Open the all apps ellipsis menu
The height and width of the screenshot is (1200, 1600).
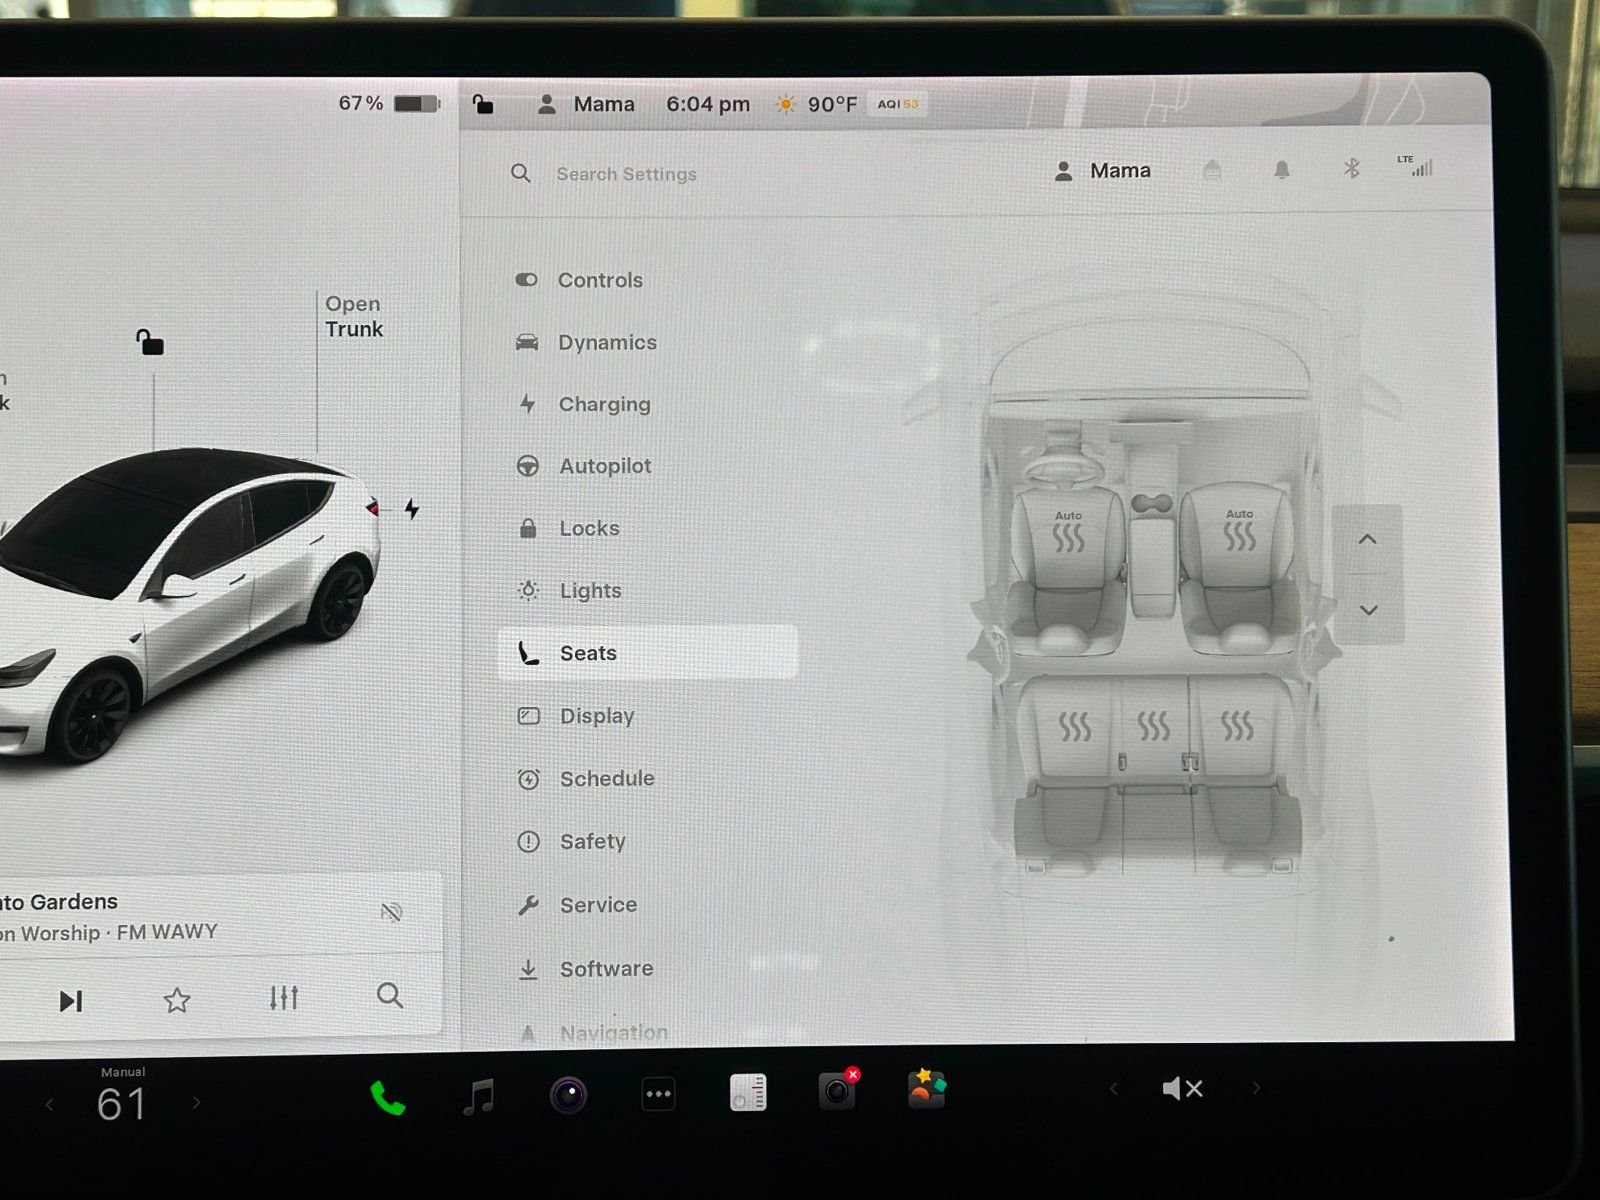658,1094
